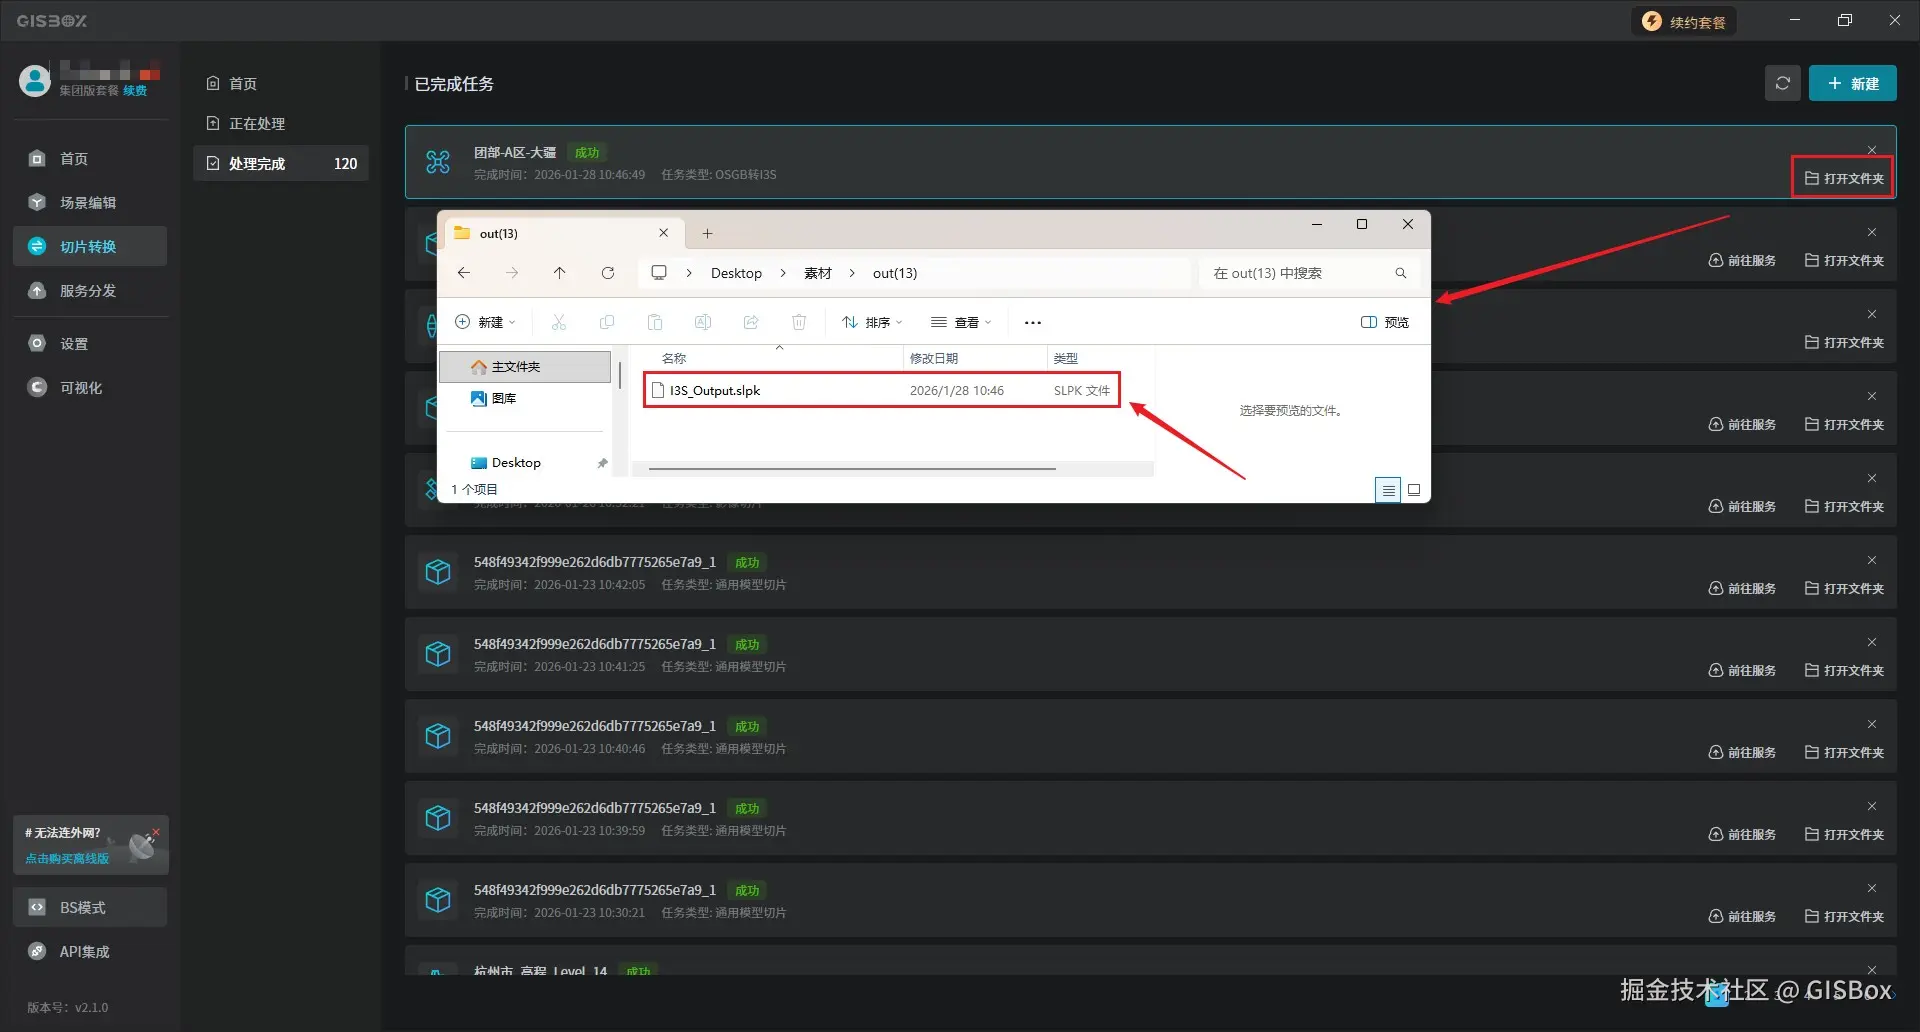Click the drone icon of 团部-A区-大疆 task
Viewport: 1920px width, 1032px height.
(x=438, y=162)
